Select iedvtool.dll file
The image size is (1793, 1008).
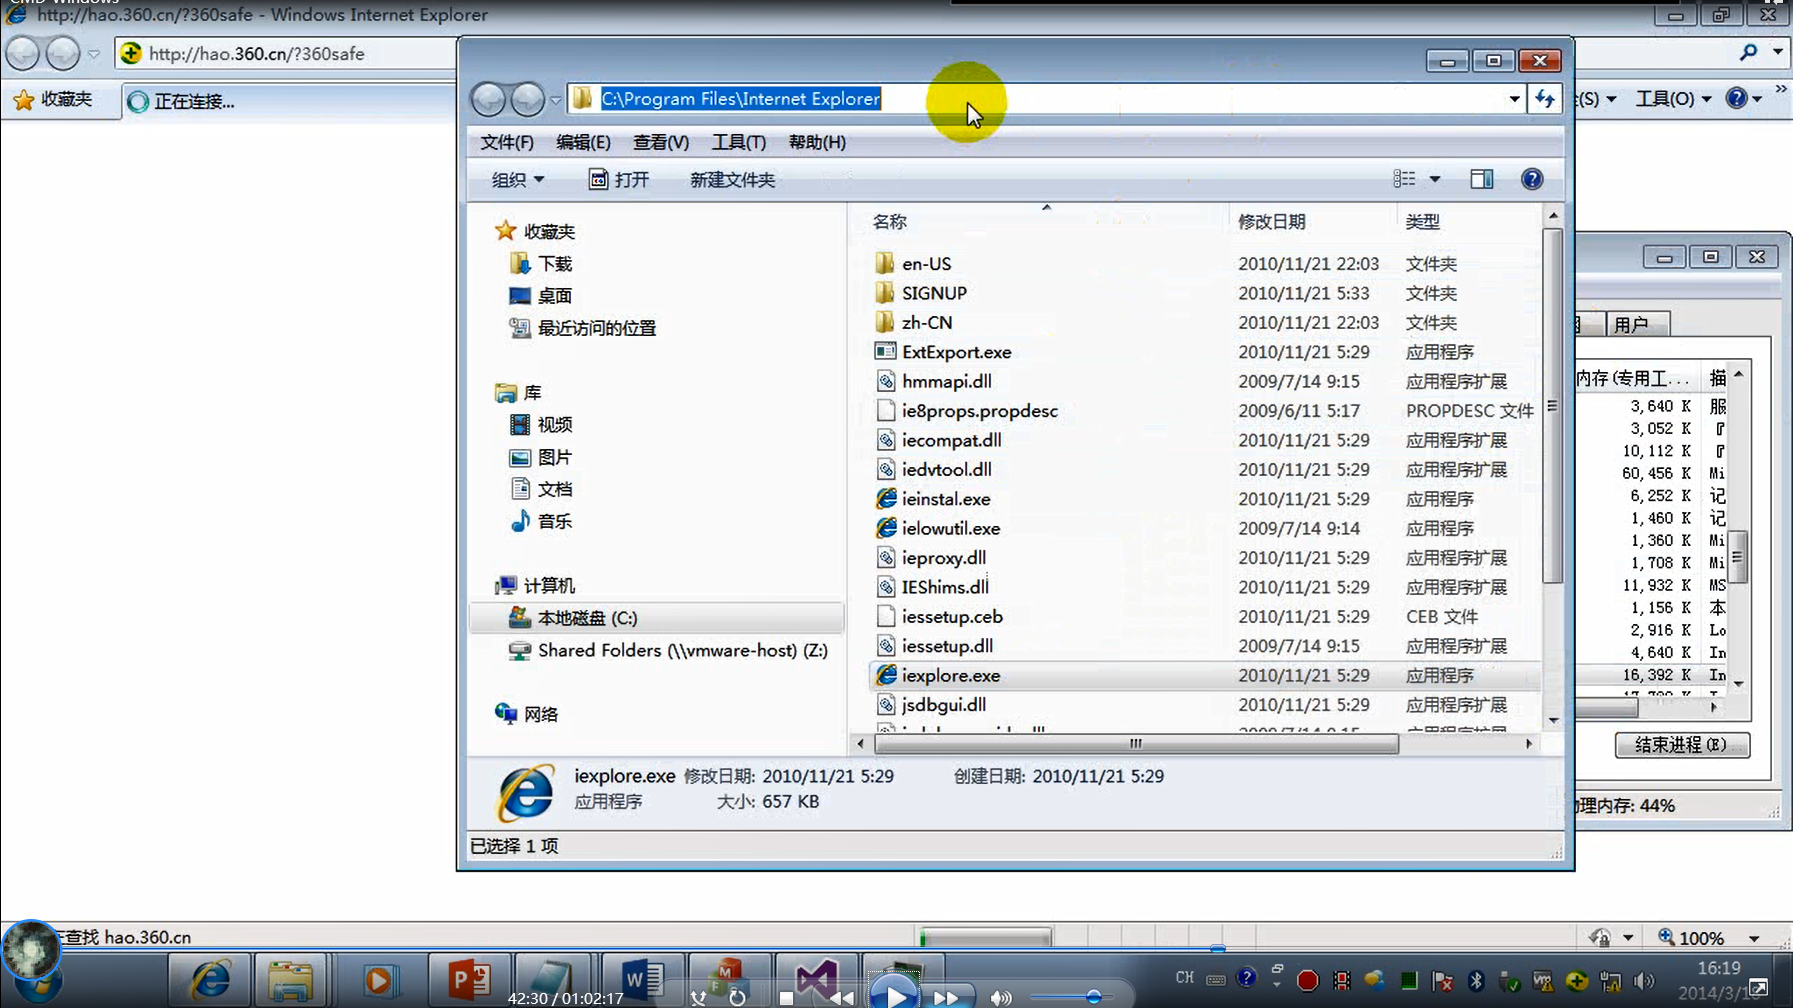[x=946, y=469]
